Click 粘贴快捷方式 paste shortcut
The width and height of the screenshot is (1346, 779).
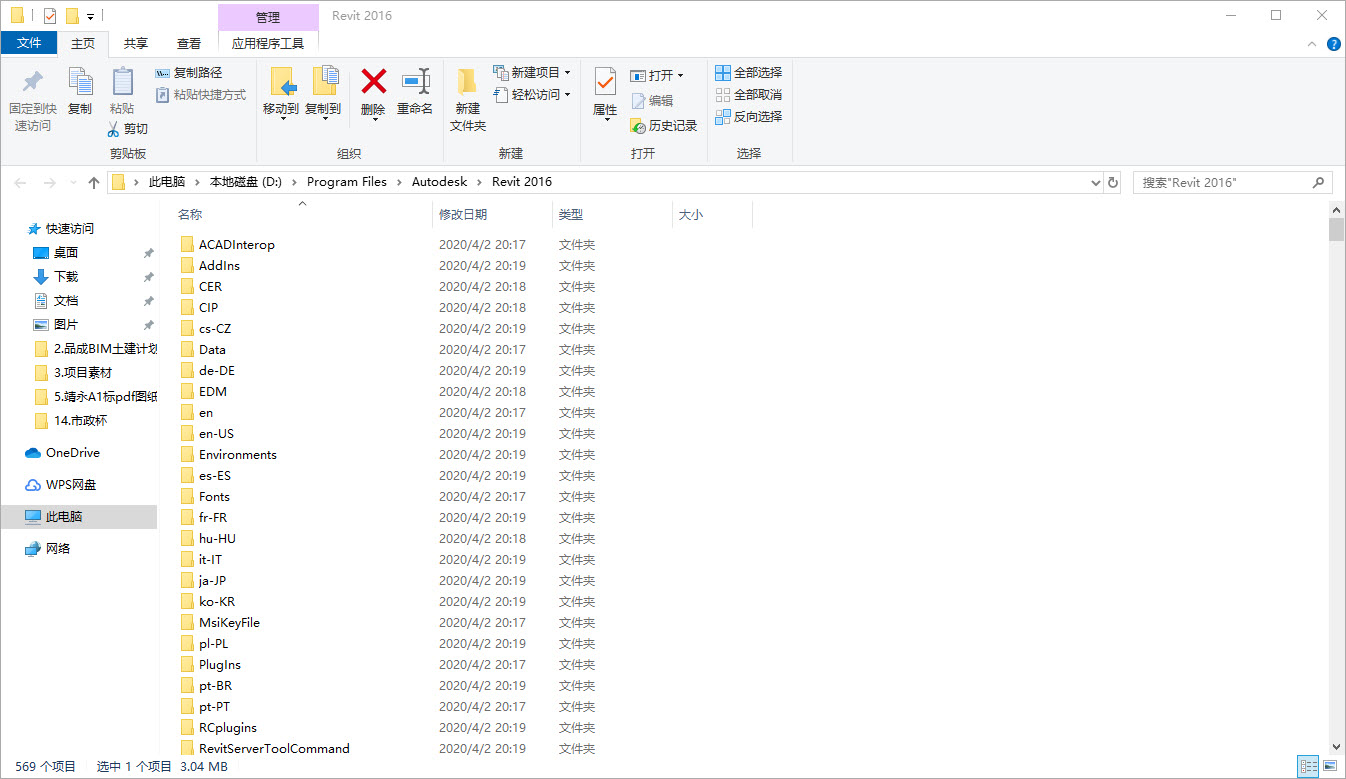(x=201, y=95)
